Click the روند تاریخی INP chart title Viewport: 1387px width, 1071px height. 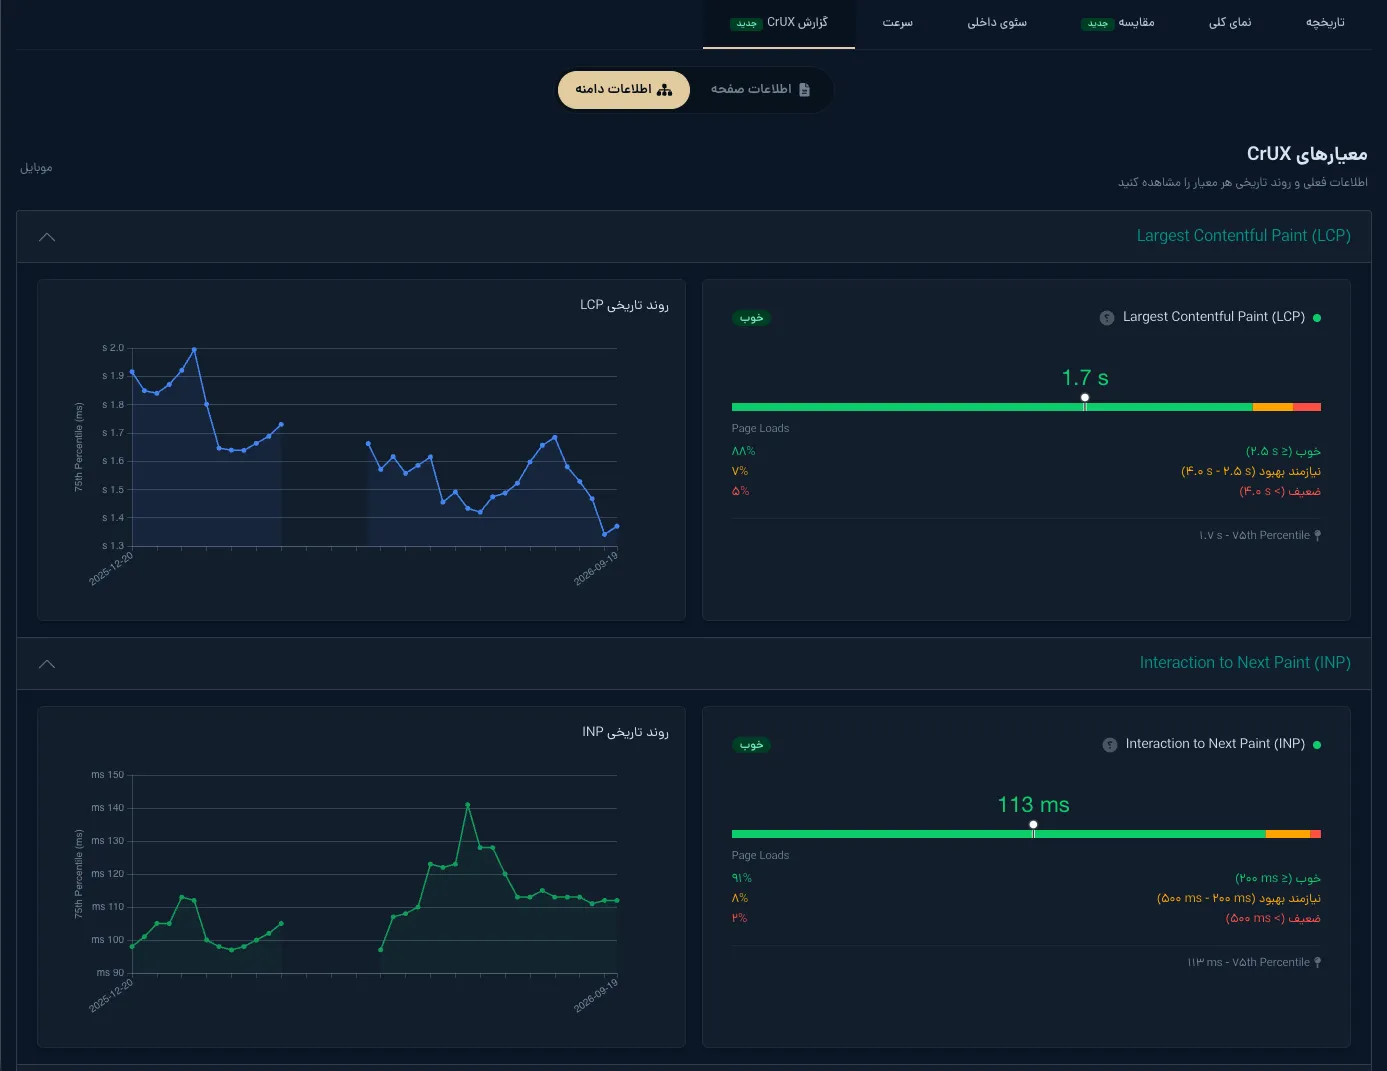625,732
